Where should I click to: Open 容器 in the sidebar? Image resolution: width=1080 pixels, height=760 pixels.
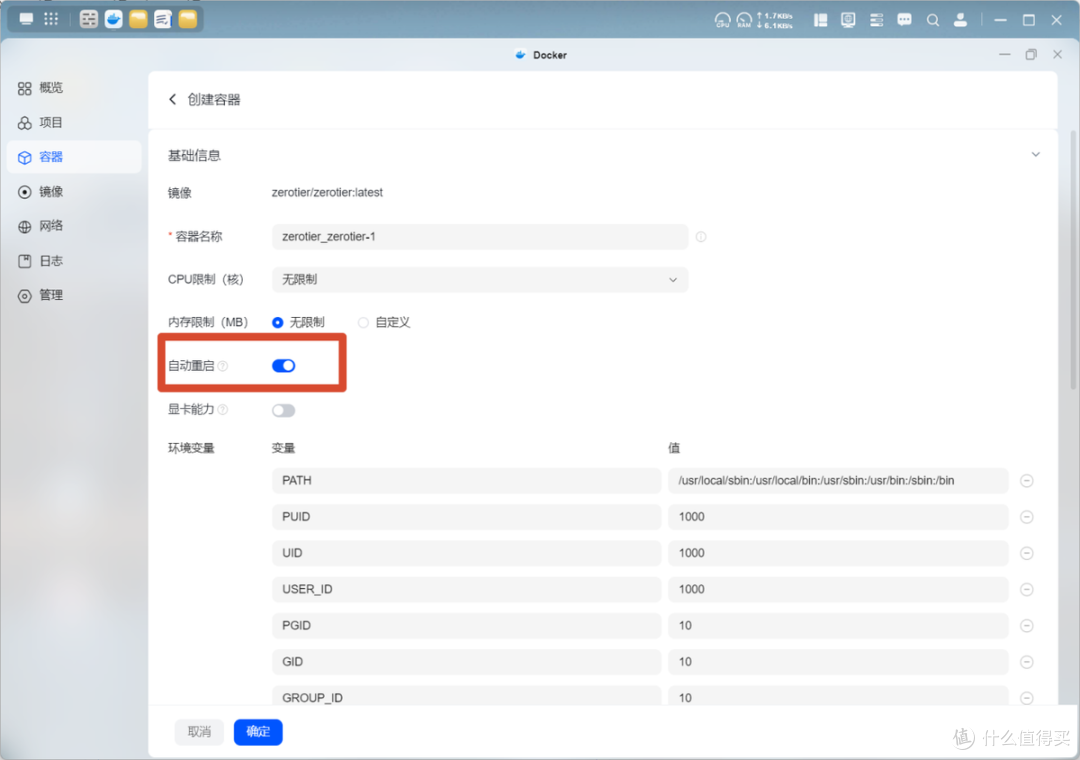click(74, 157)
